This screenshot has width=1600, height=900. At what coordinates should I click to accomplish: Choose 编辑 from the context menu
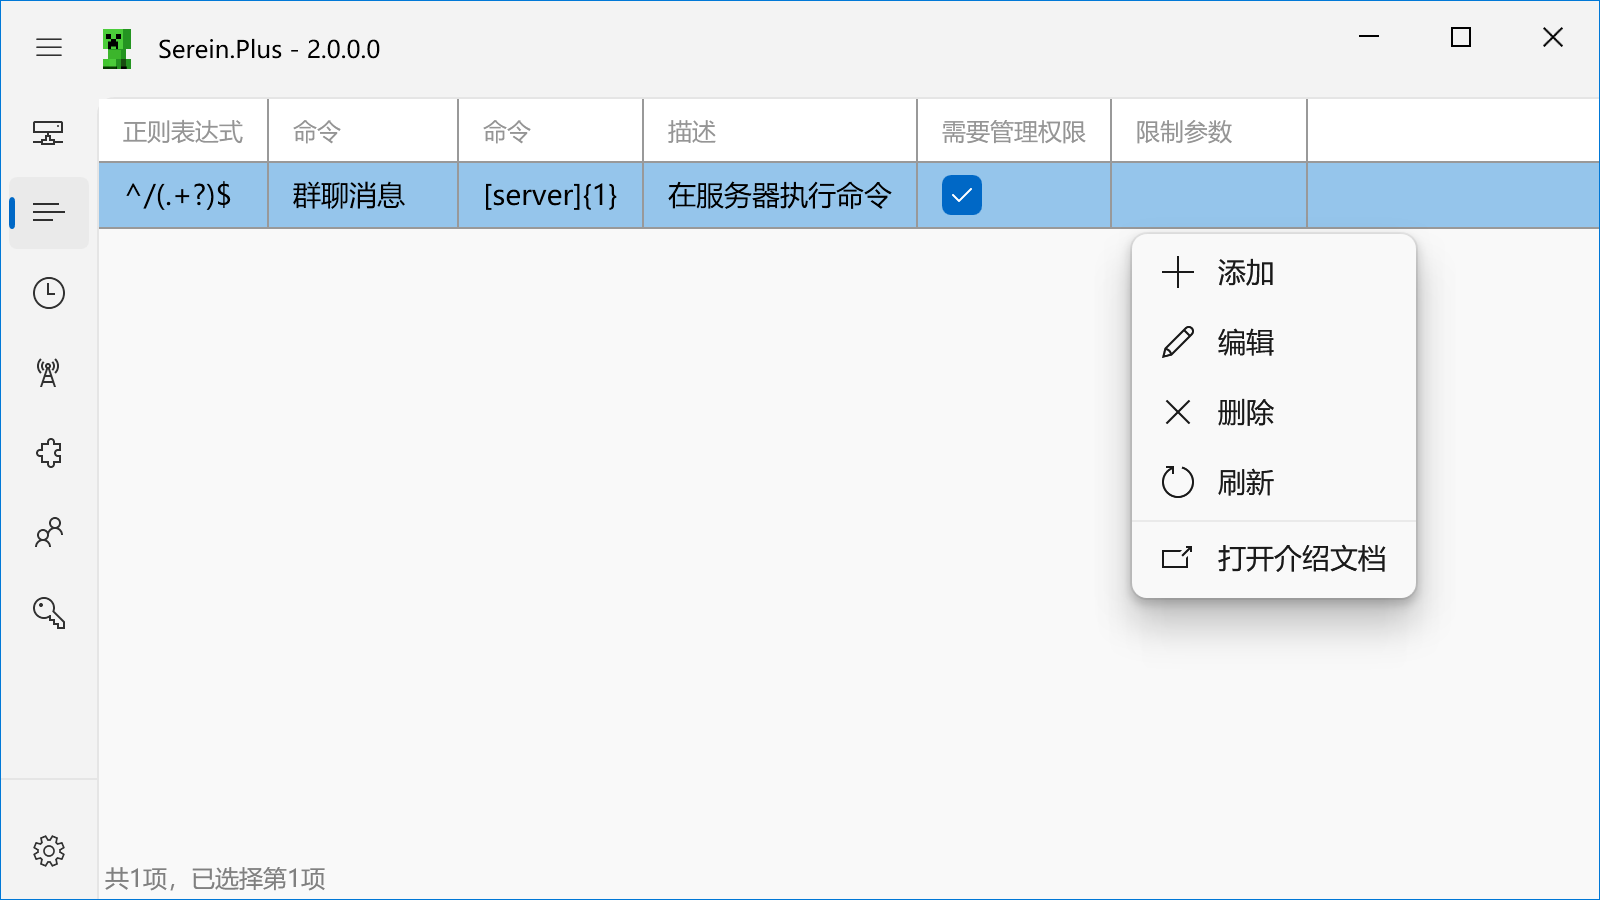click(1274, 343)
